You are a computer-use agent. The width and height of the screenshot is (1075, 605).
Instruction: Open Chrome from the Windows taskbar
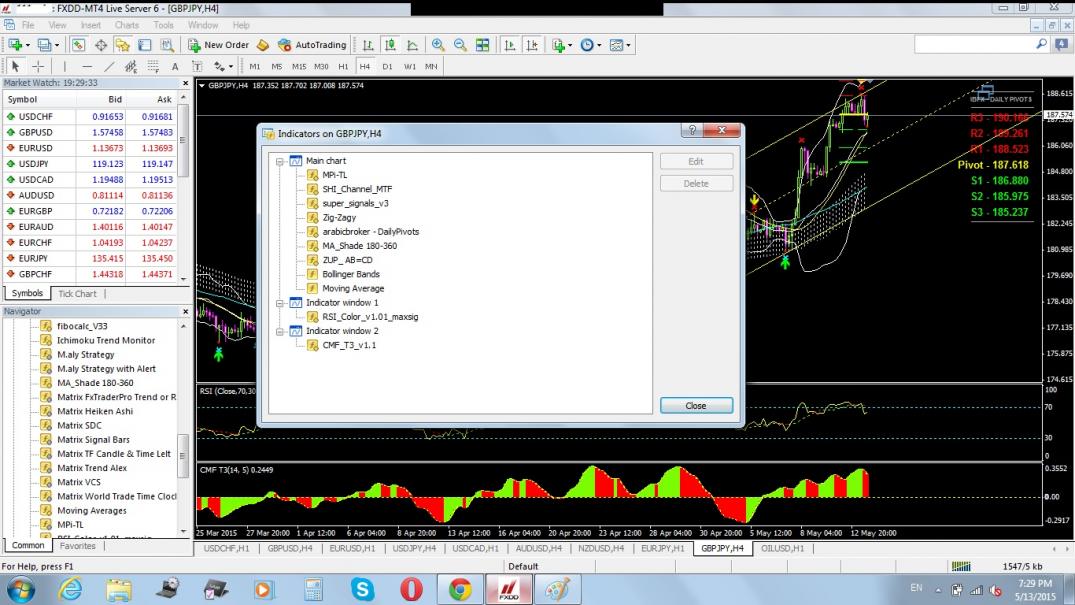click(460, 589)
